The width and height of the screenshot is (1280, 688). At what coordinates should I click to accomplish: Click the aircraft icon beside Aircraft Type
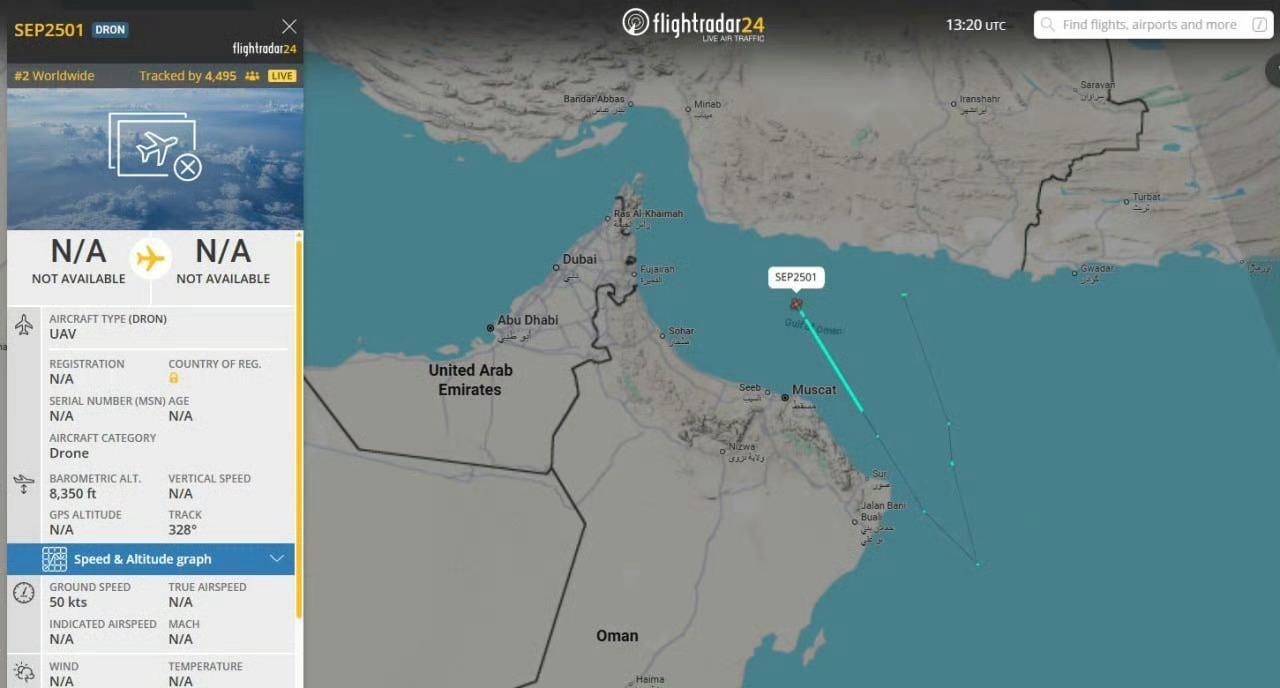pos(24,325)
